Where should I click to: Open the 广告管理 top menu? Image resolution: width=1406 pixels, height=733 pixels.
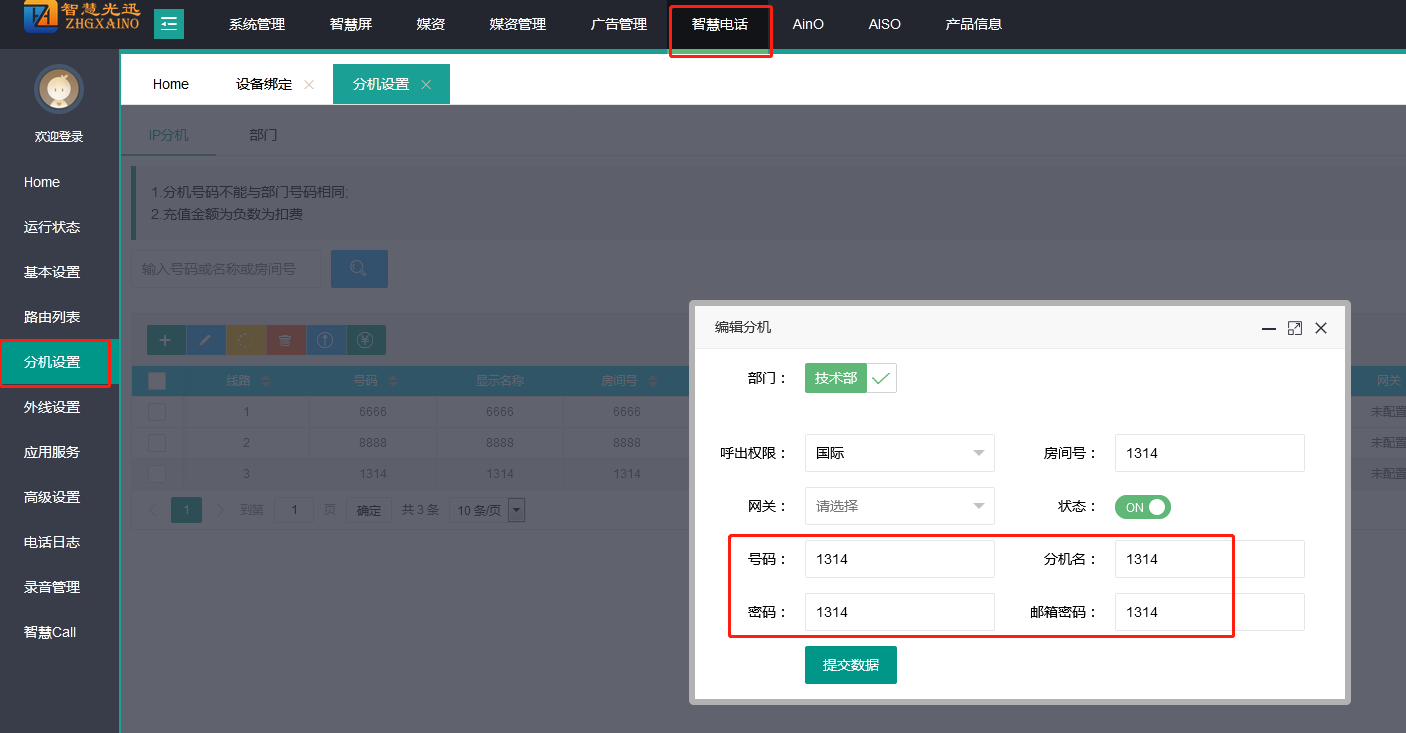click(x=619, y=24)
